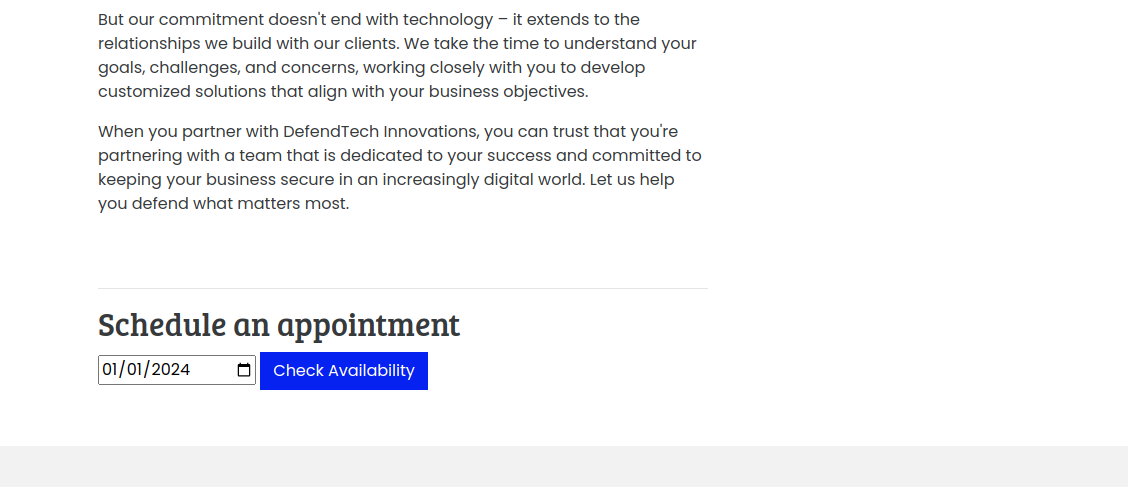Open the calendar picker icon in date field
This screenshot has height=487, width=1128.
244,370
